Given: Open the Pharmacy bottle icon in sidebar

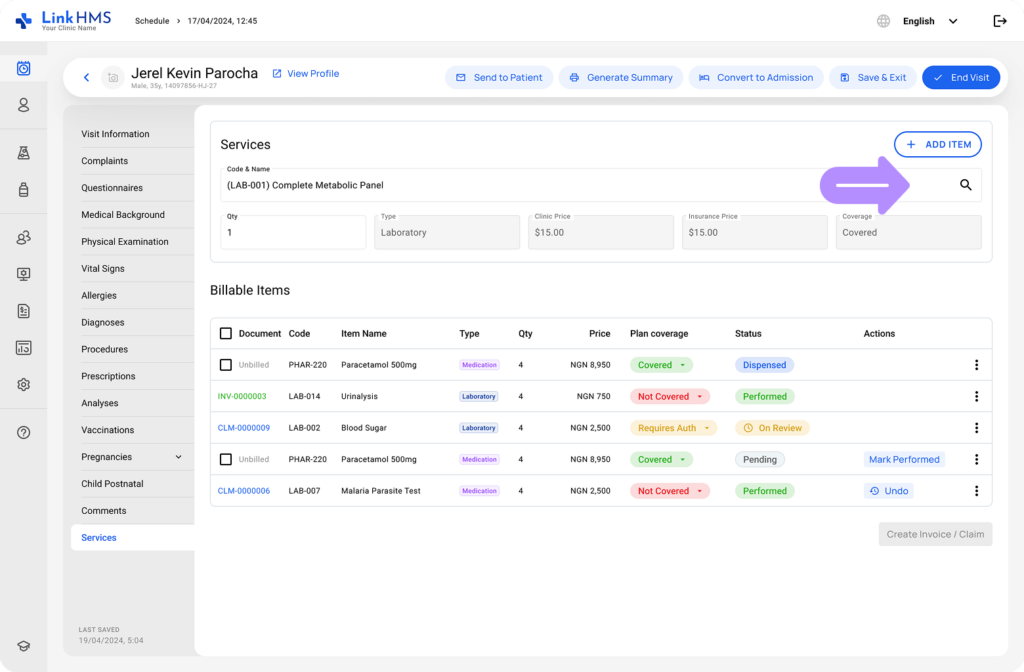Looking at the screenshot, I should 24,189.
